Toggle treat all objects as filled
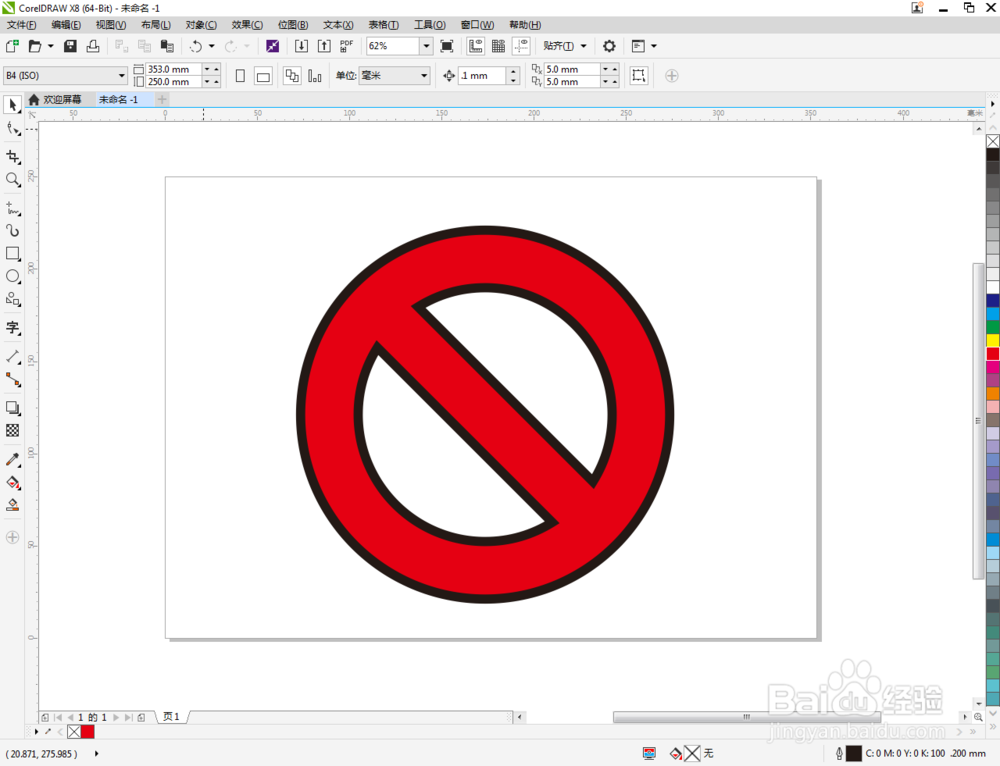 [x=638, y=75]
